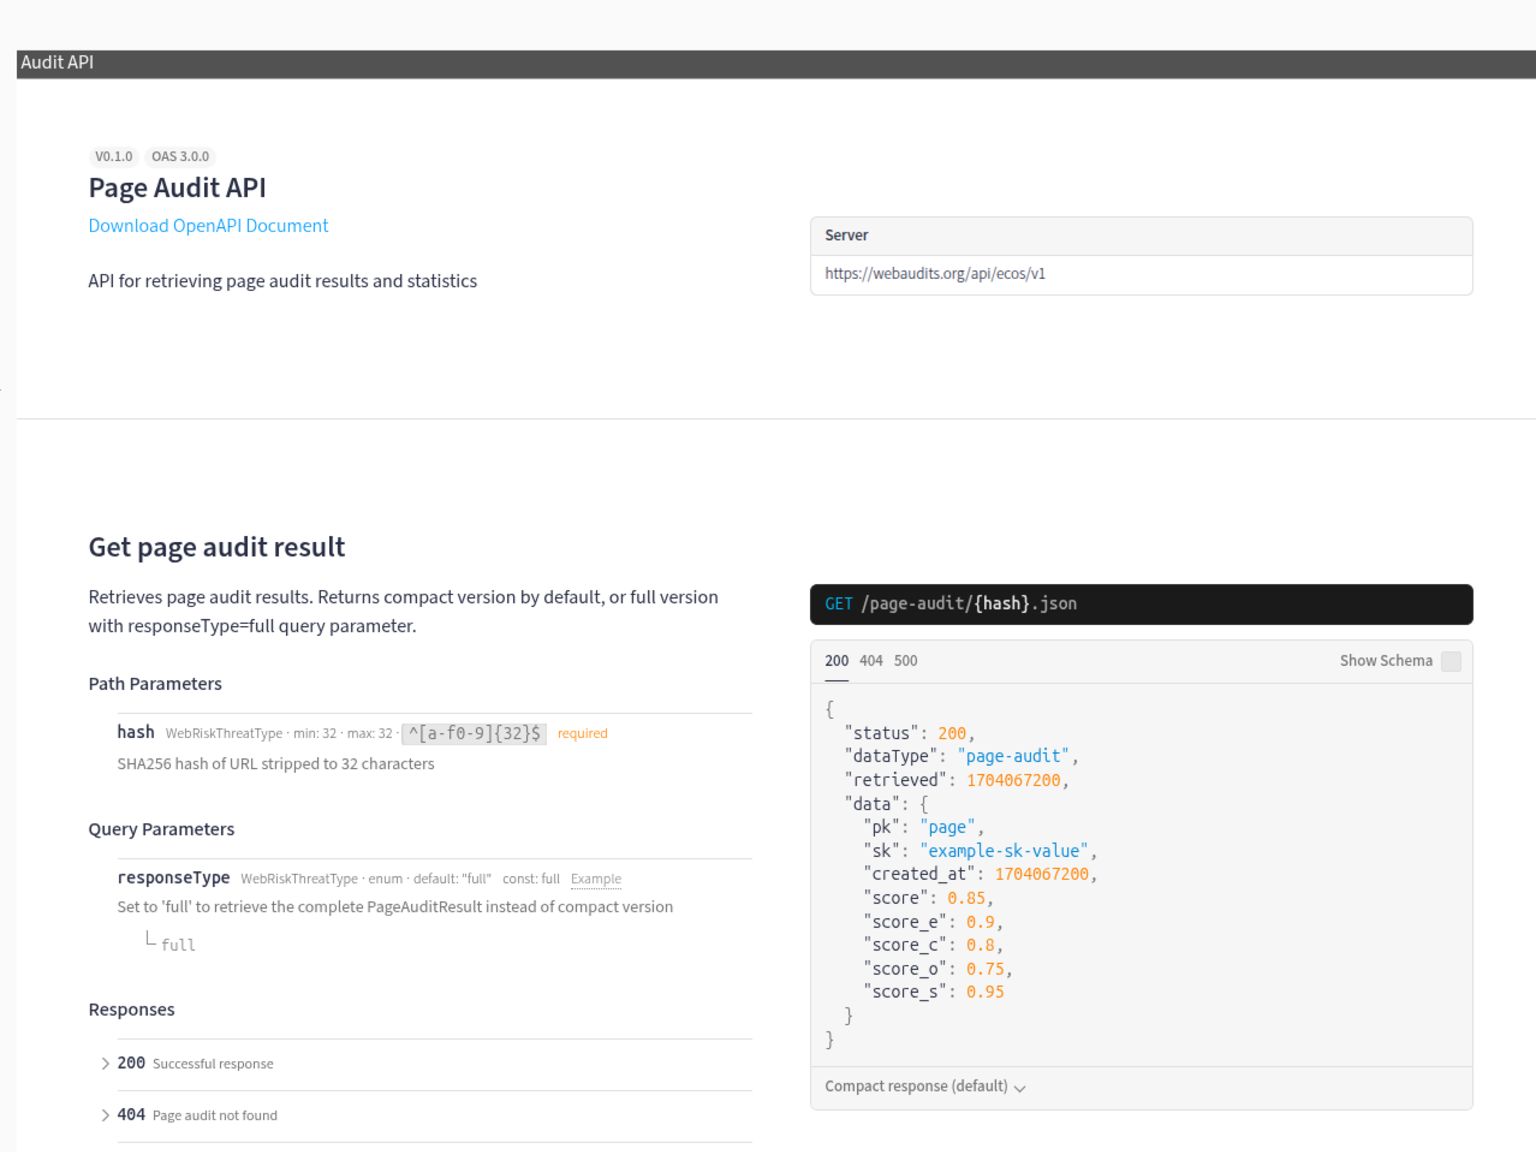Click the server URL https://webaudits.org/api/ecos/v1

point(936,273)
